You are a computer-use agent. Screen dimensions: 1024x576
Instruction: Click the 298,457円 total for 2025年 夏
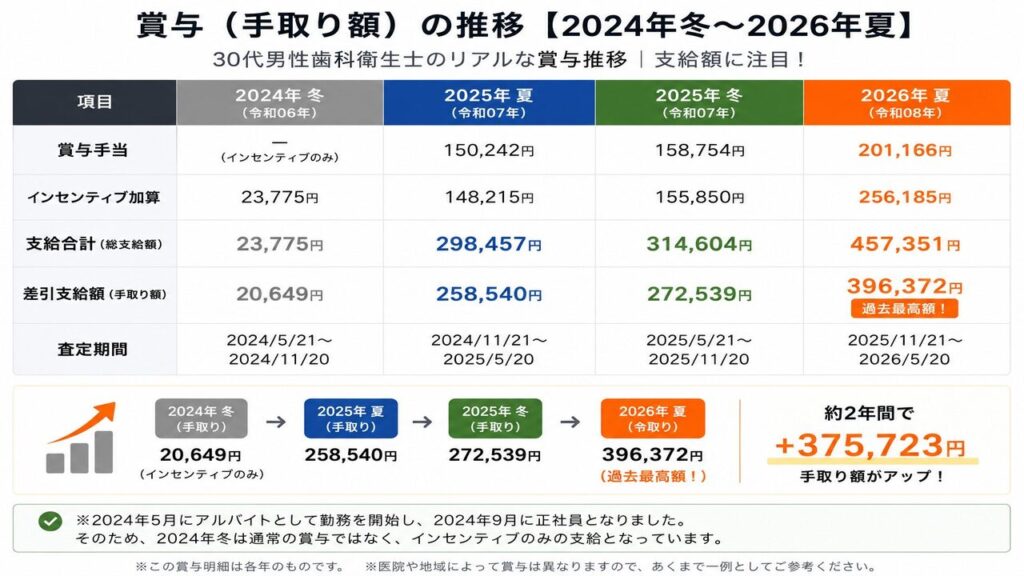click(488, 244)
